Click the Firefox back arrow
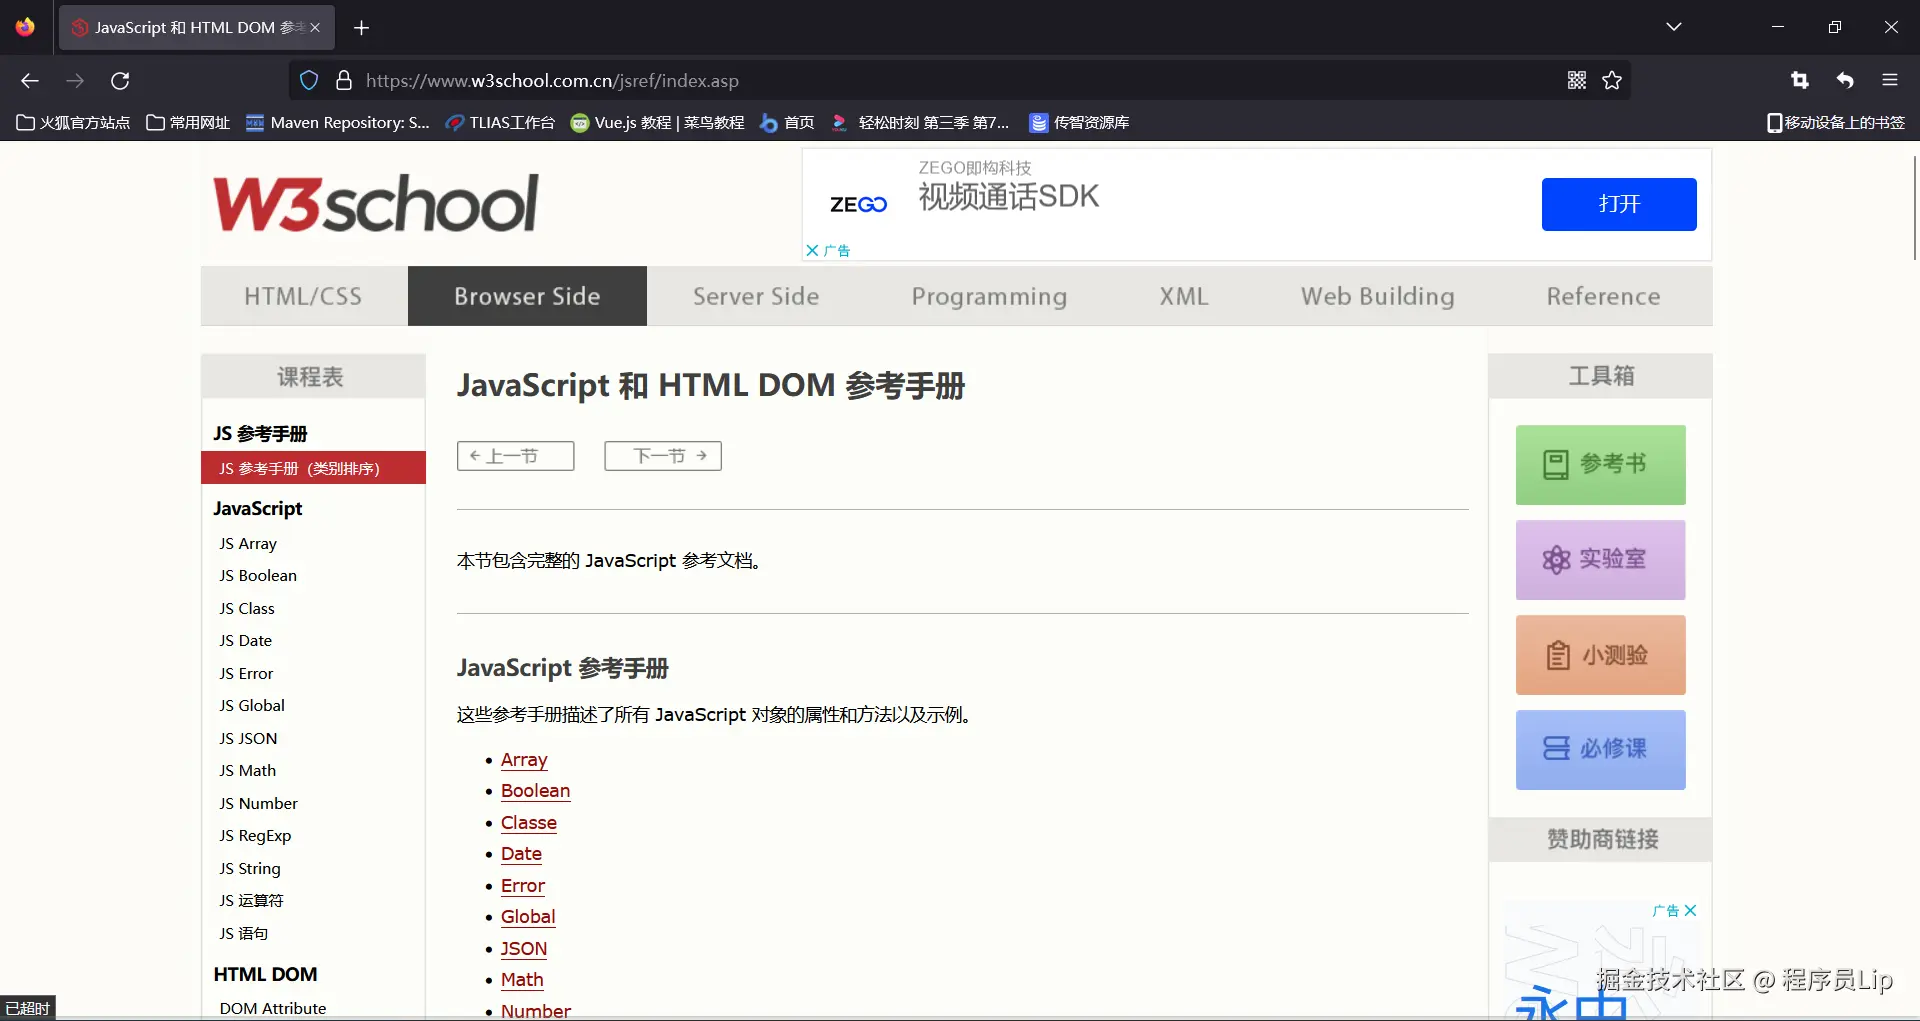The height and width of the screenshot is (1021, 1920). tap(30, 81)
